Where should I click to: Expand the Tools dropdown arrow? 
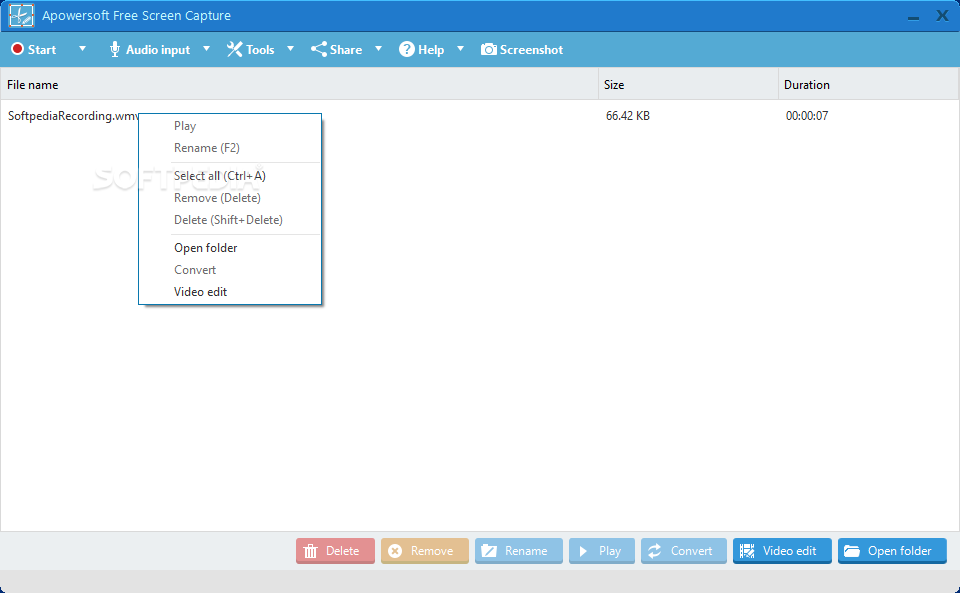290,49
